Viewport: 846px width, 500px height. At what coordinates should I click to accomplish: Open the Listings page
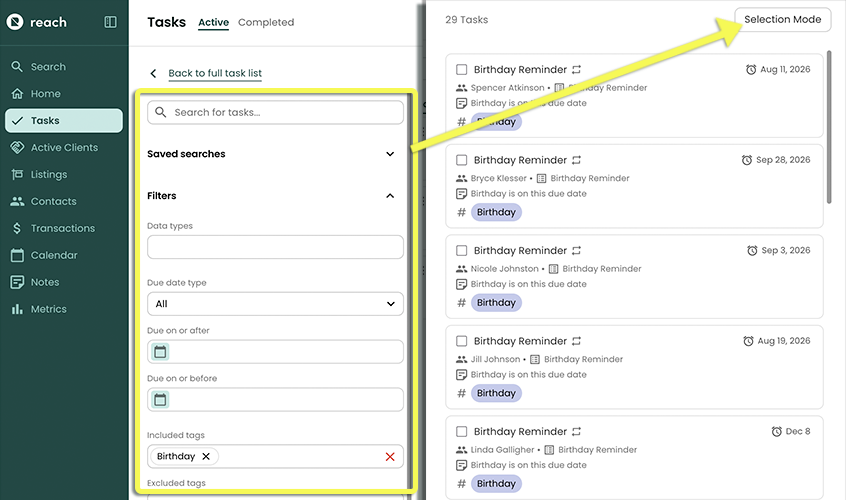(x=49, y=175)
